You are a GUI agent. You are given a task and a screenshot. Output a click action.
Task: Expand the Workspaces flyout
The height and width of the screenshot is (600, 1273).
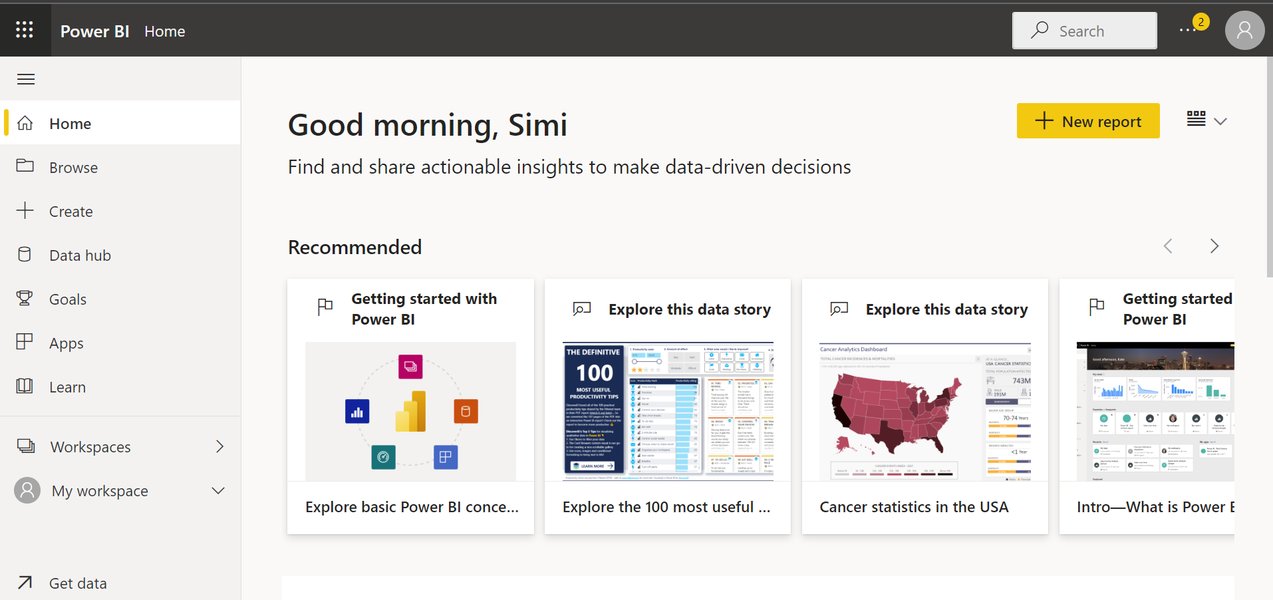click(219, 447)
